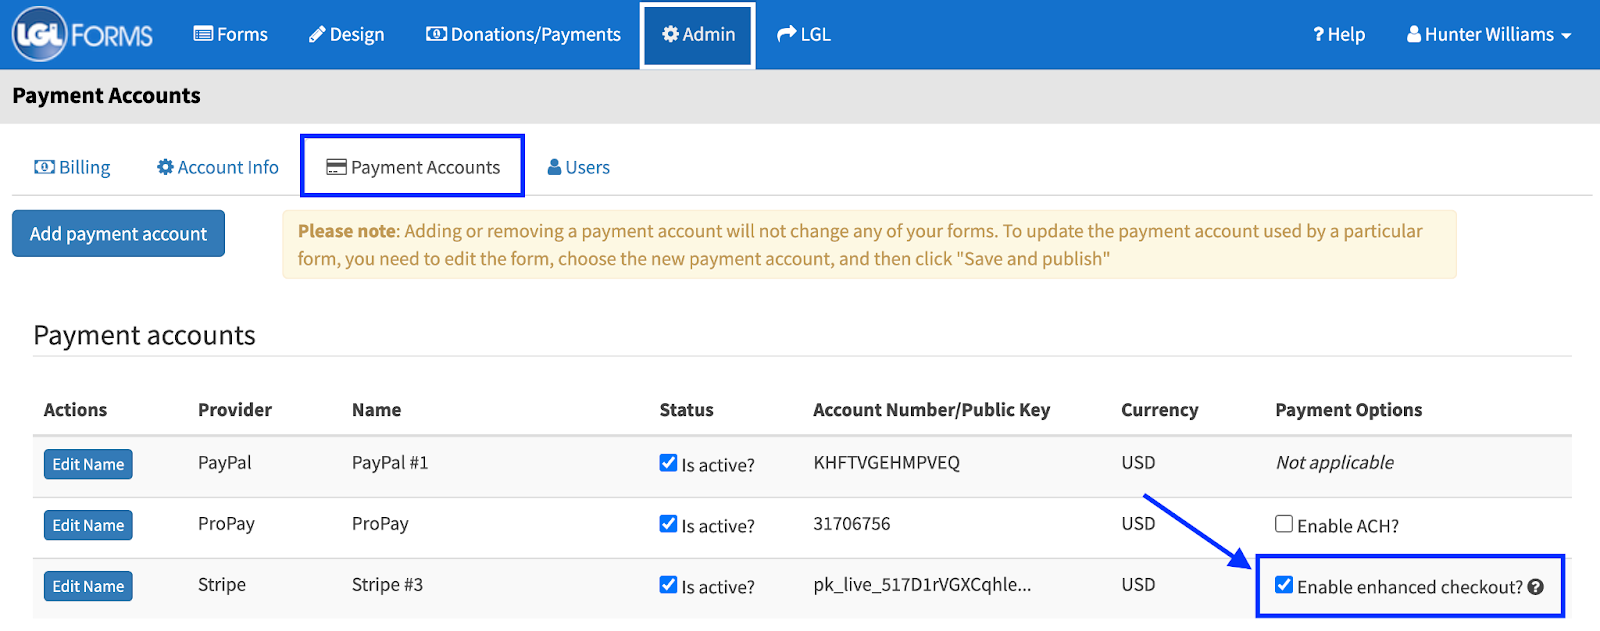Click the Design pencil icon
This screenshot has height=631, width=1600.
(317, 35)
